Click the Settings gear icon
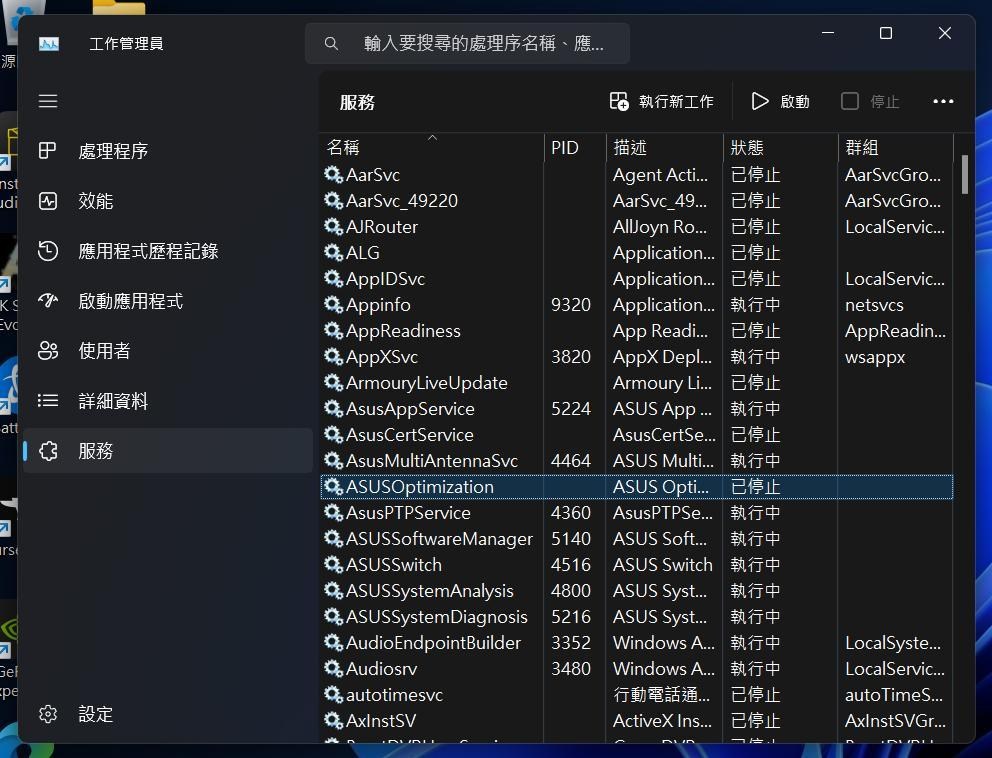 pyautogui.click(x=48, y=714)
